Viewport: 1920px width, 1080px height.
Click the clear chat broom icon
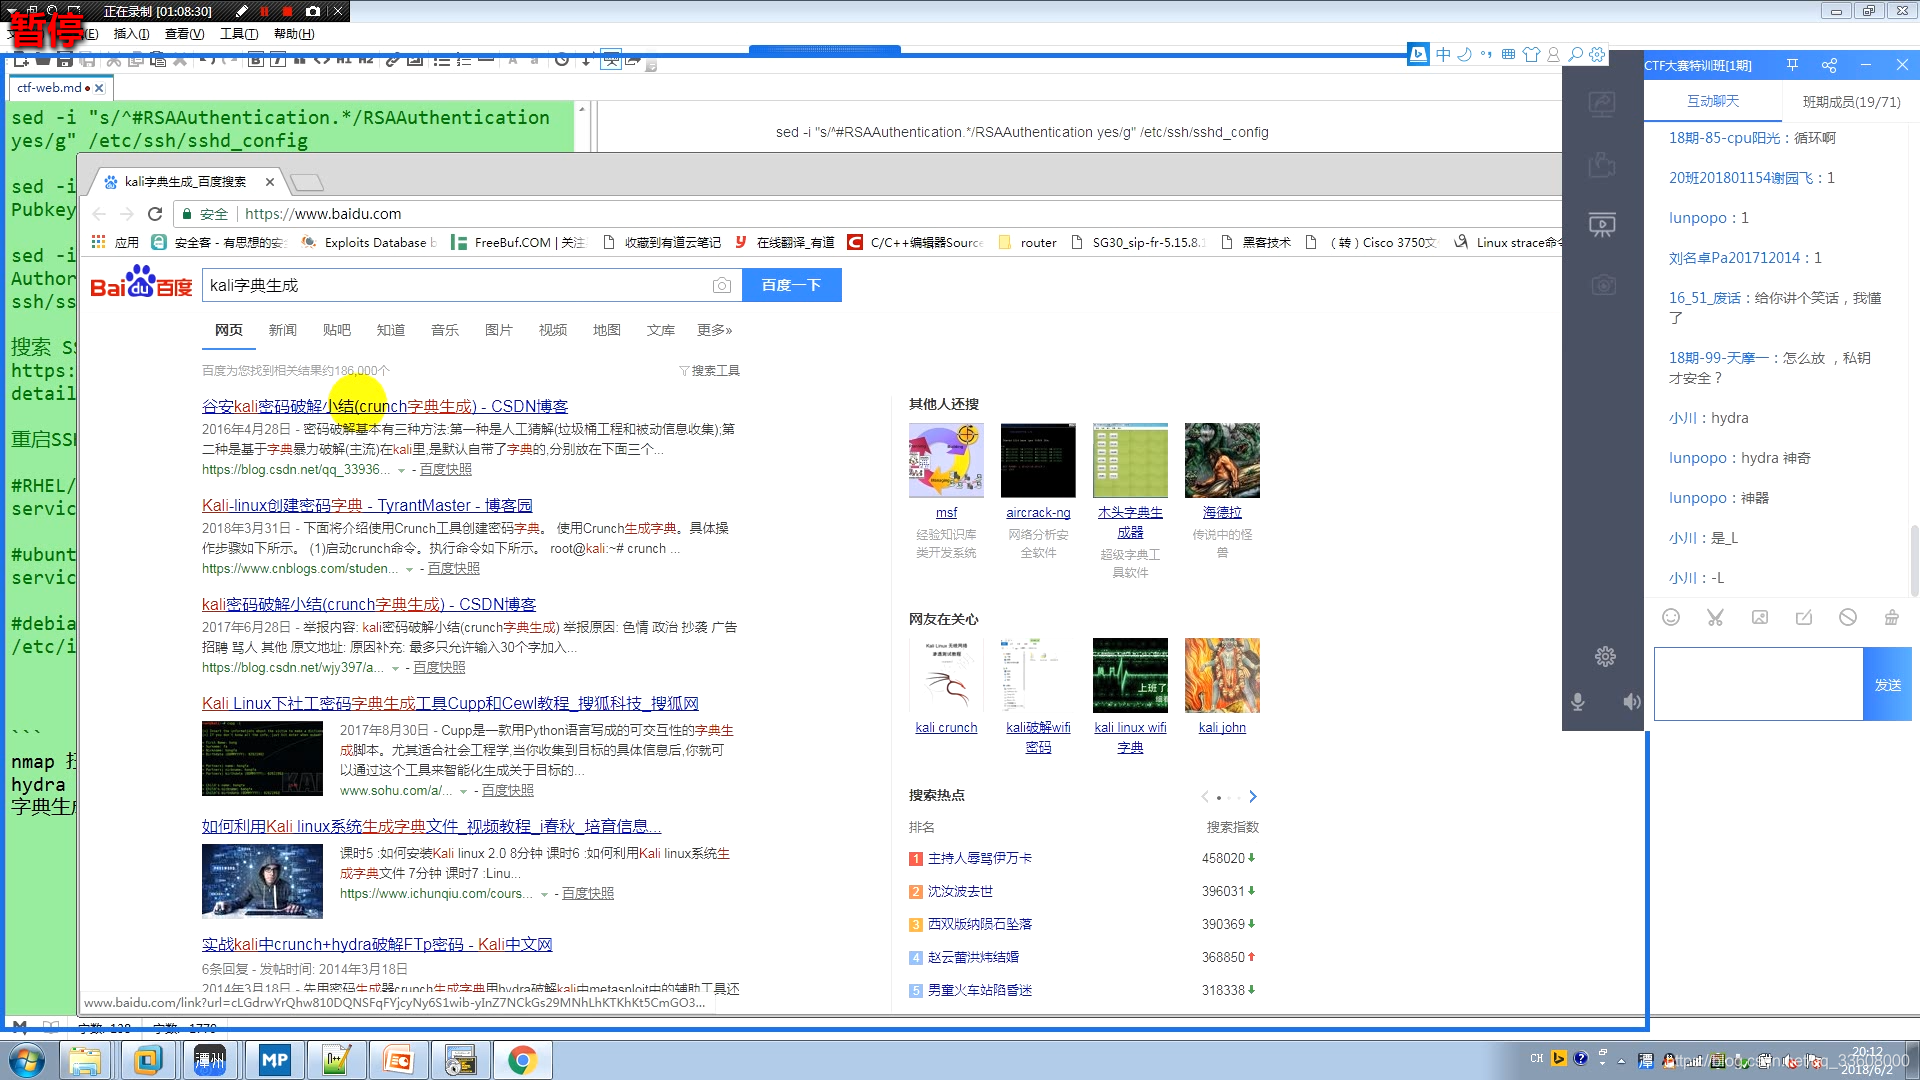coord(1891,617)
